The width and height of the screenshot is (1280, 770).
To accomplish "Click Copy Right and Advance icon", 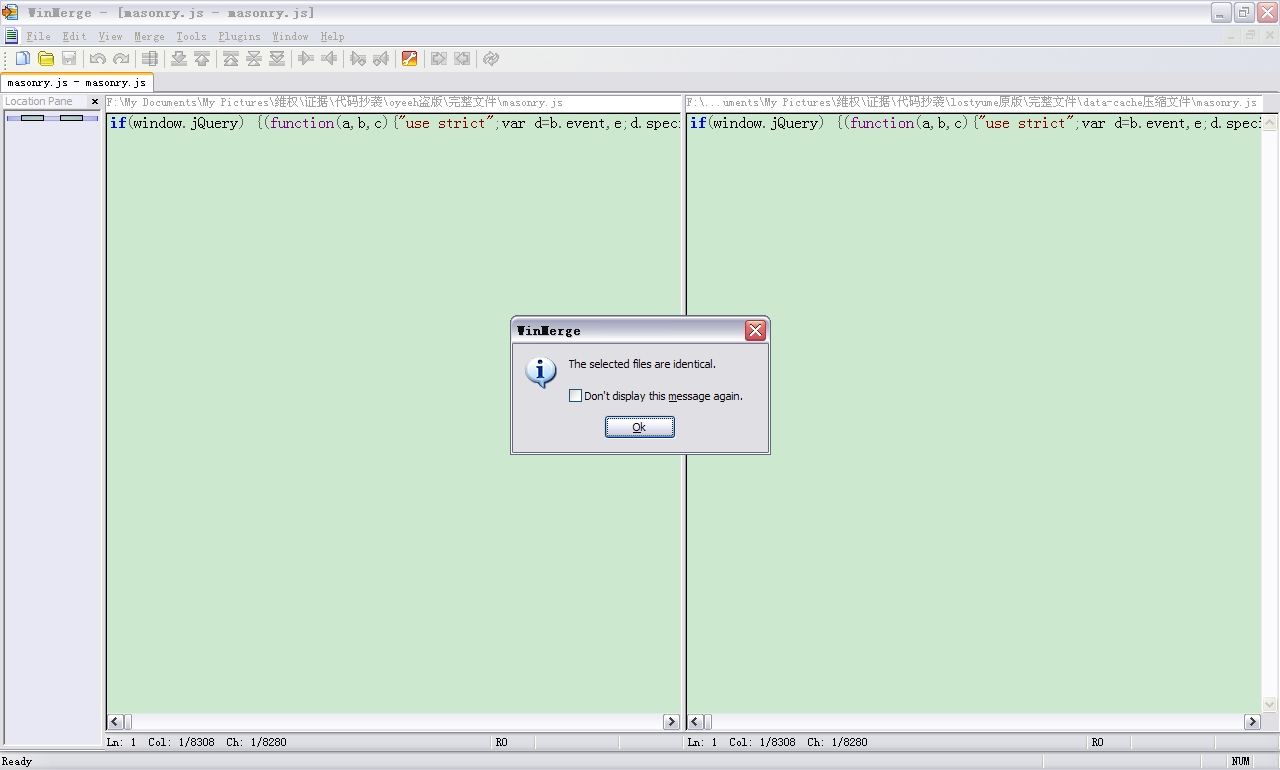I will point(358,59).
